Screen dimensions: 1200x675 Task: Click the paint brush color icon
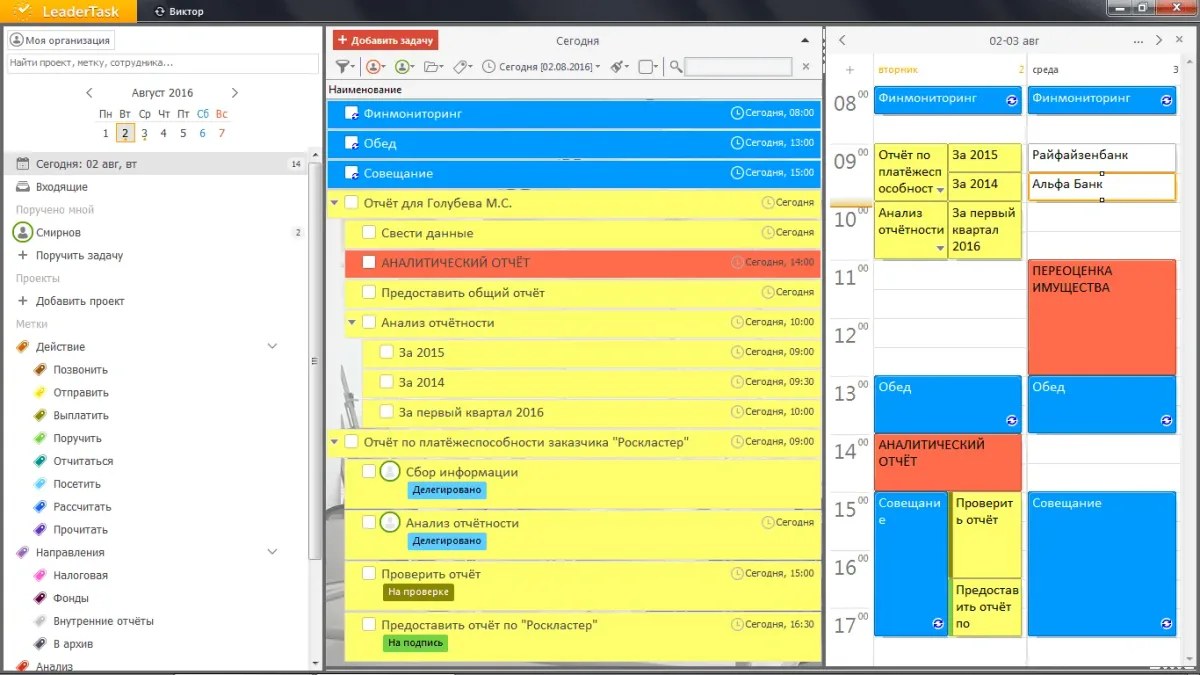[x=618, y=67]
